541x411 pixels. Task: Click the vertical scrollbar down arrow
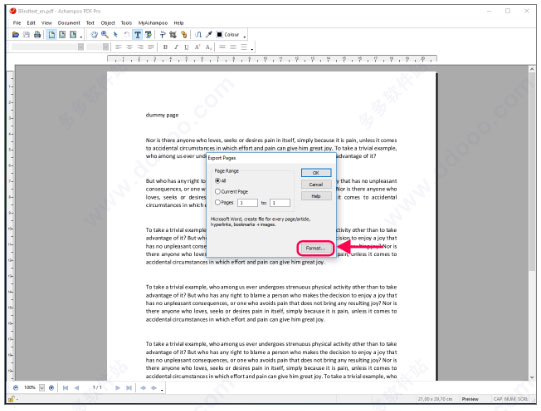click(x=532, y=377)
